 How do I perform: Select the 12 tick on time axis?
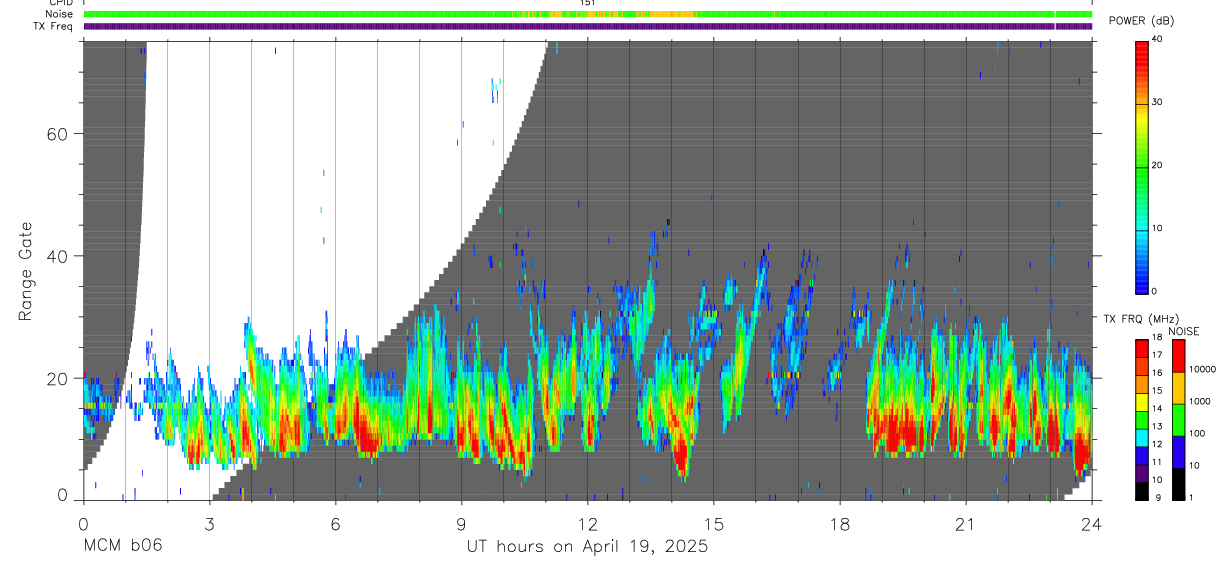point(588,523)
